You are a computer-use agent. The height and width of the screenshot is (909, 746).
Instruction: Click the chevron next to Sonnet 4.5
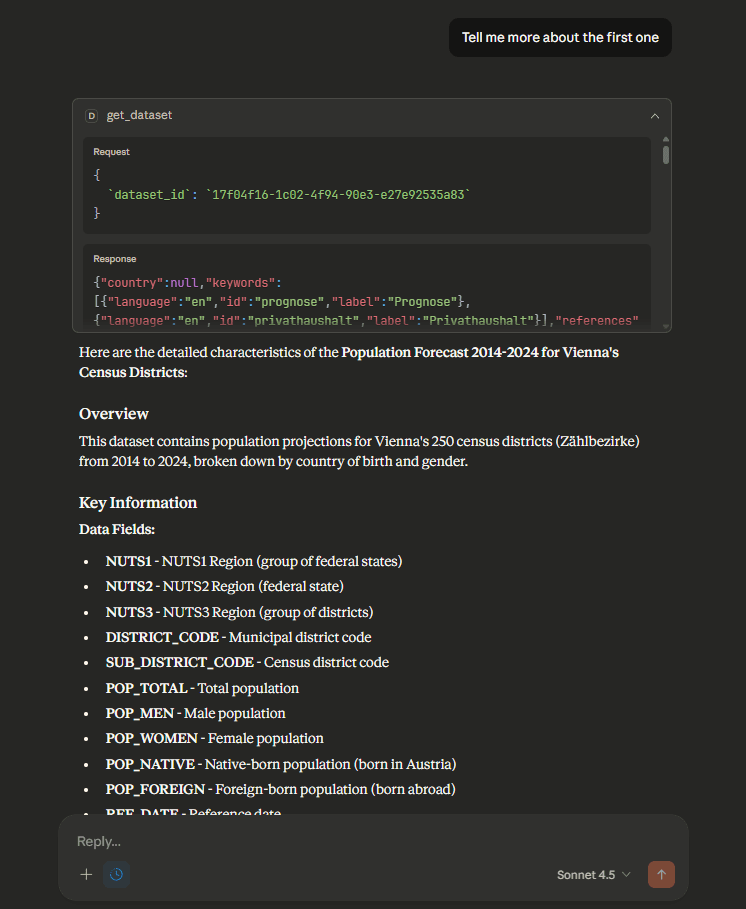pyautogui.click(x=626, y=874)
